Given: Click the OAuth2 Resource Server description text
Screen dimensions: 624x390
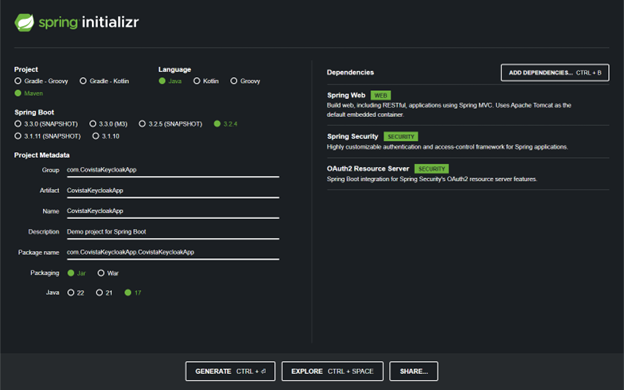Looking at the screenshot, I should [x=432, y=179].
